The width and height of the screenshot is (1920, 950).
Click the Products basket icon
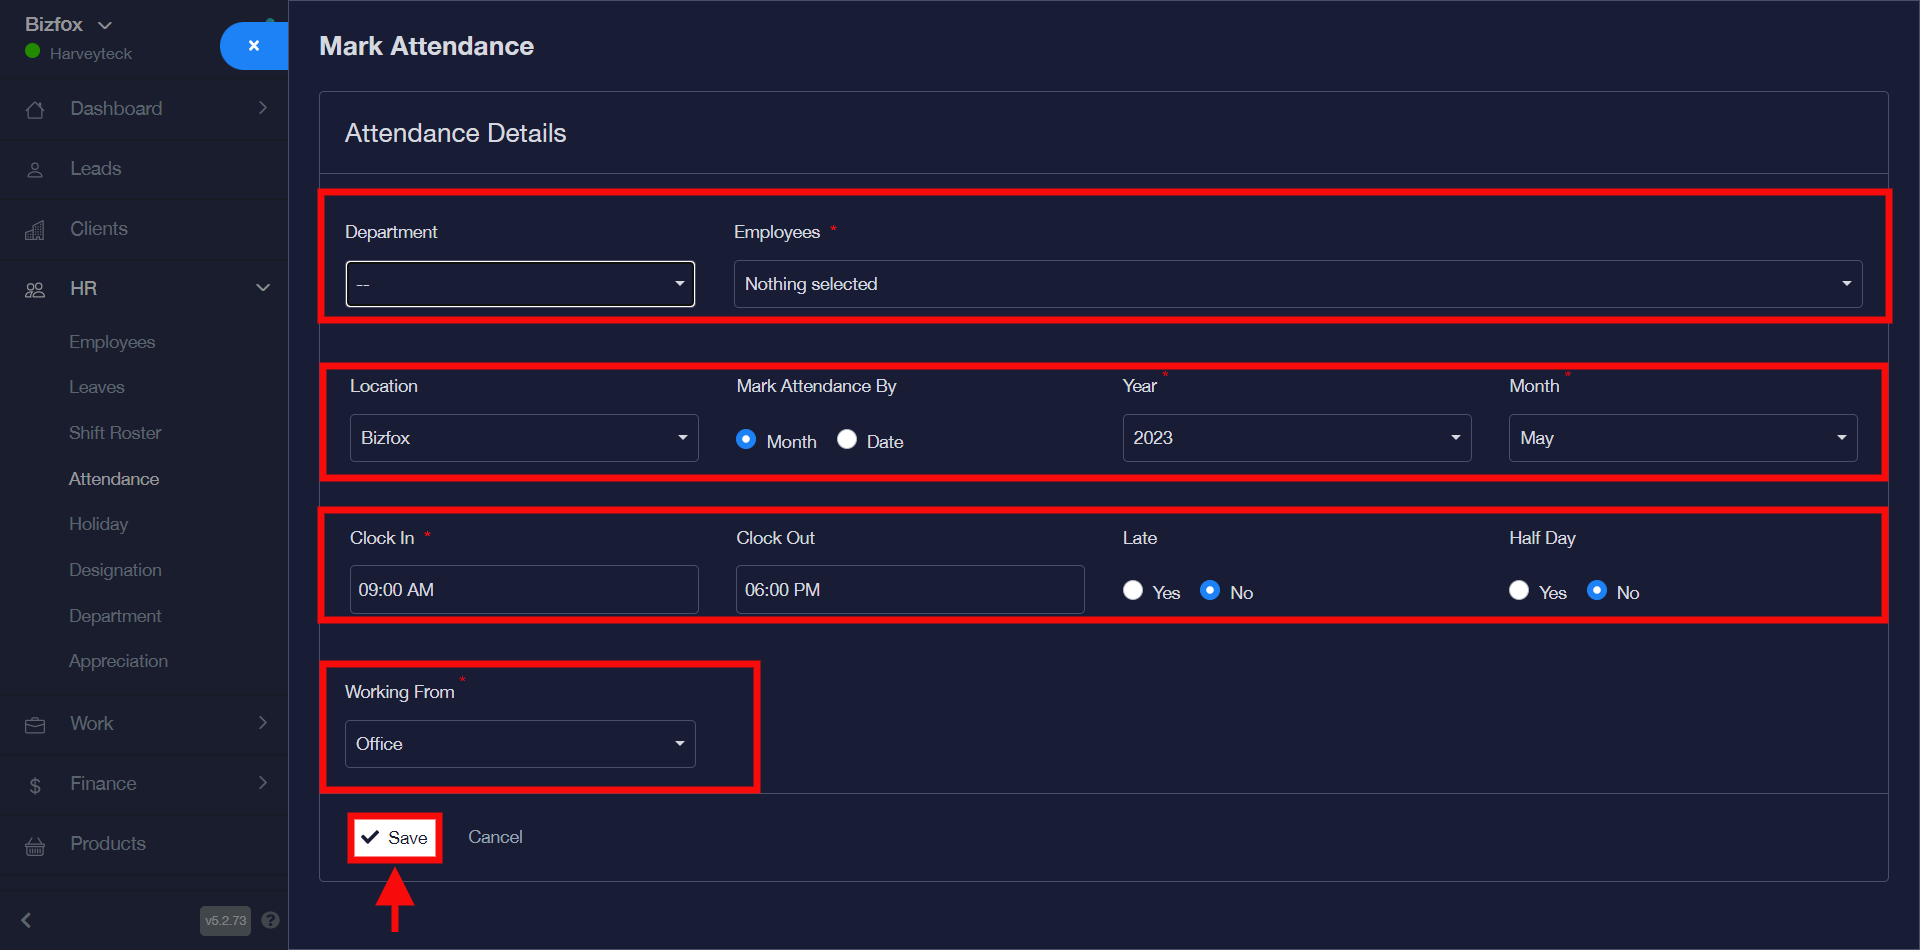(x=35, y=846)
